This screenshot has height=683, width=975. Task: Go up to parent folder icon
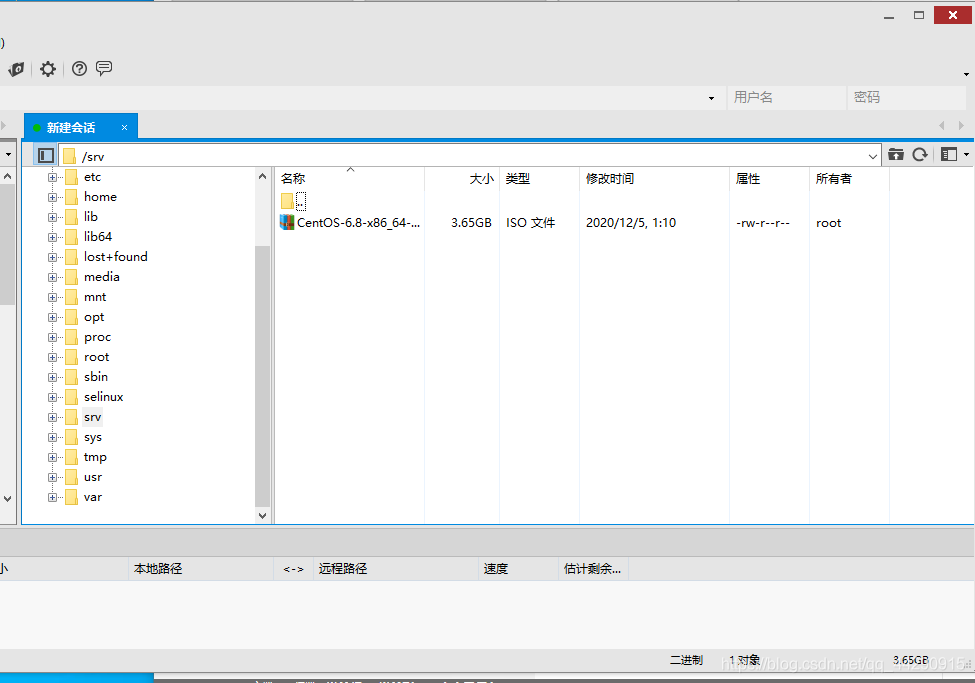tap(895, 154)
